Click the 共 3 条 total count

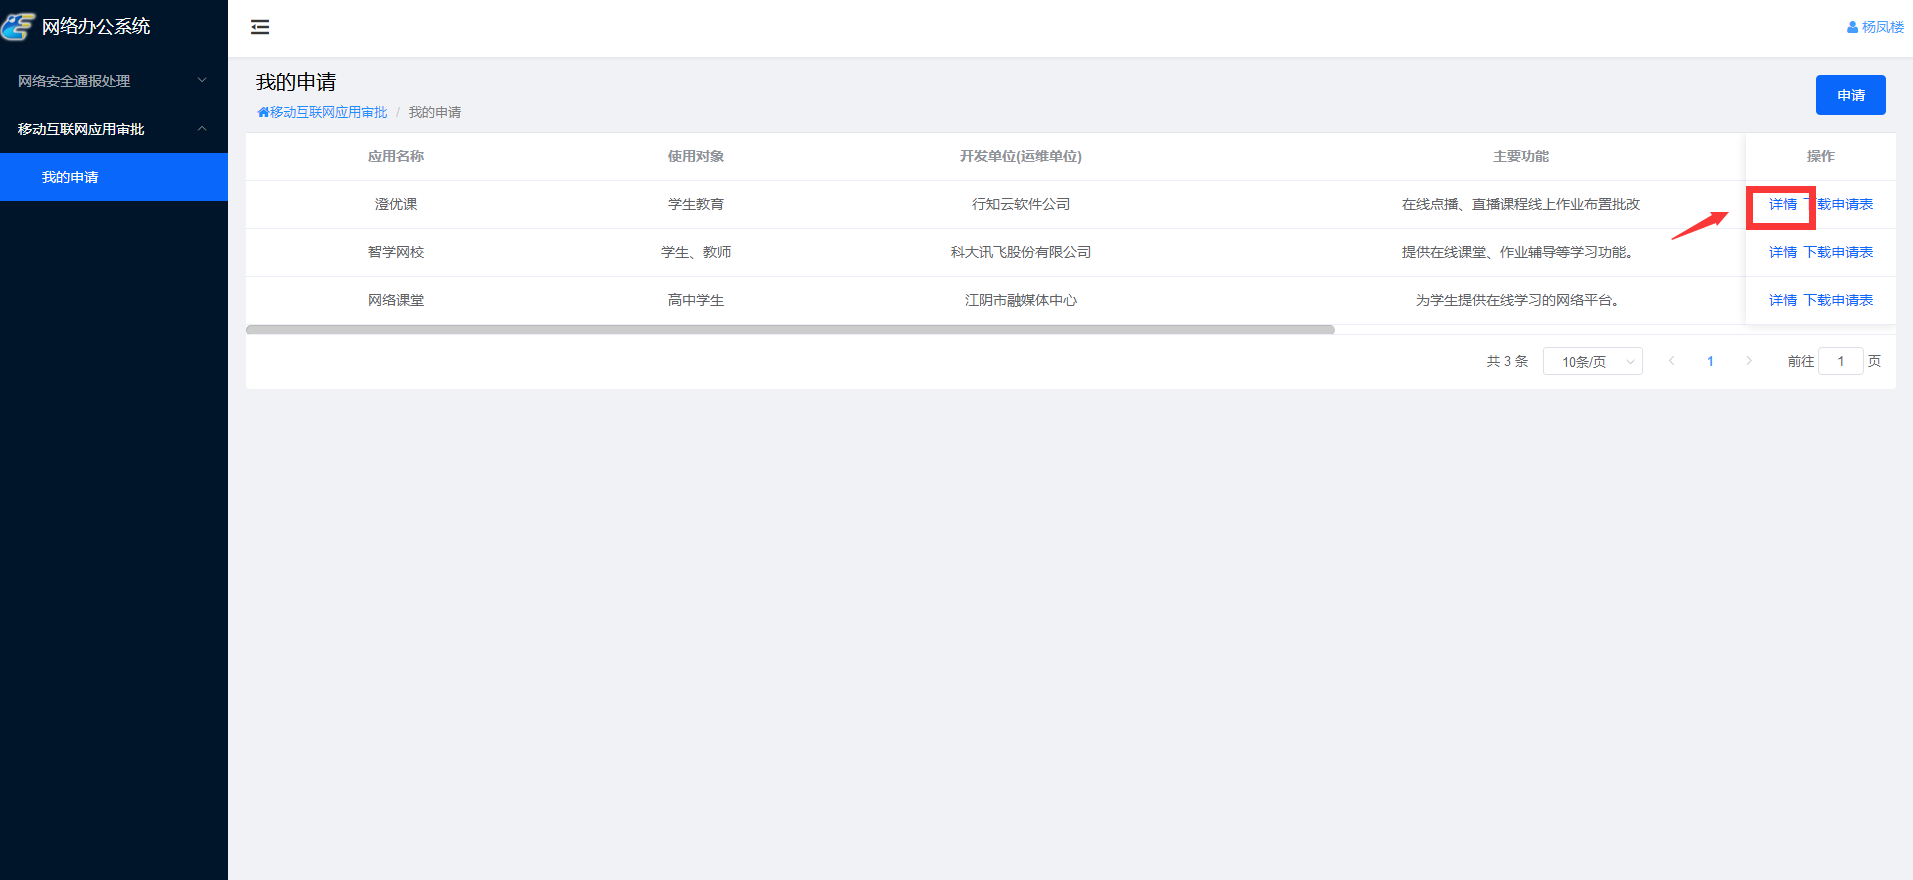click(x=1507, y=361)
